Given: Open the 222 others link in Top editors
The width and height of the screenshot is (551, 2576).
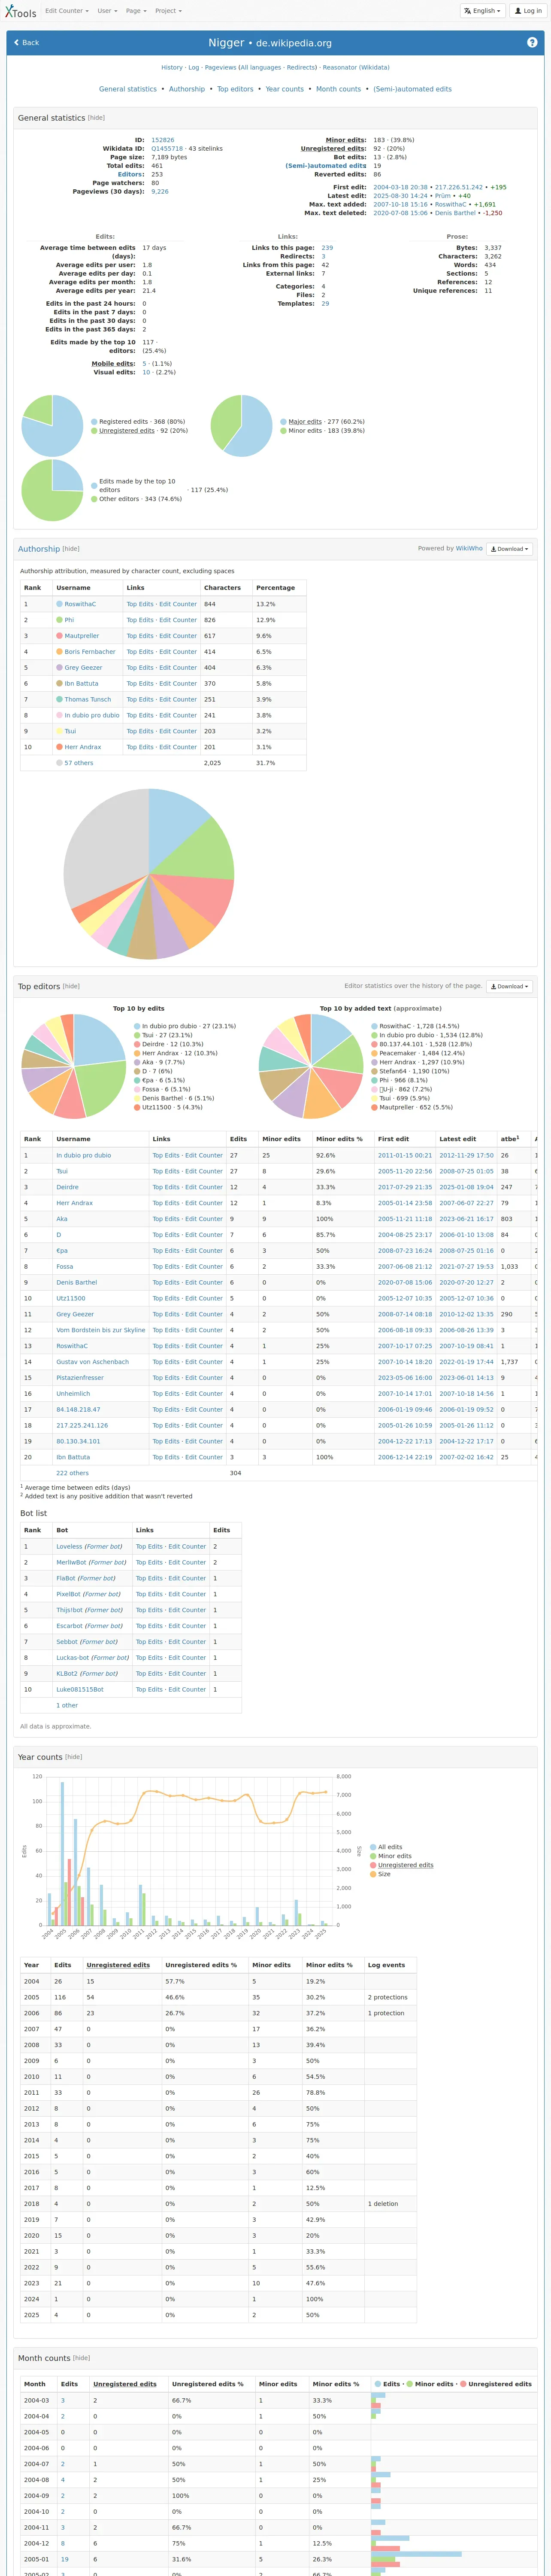Looking at the screenshot, I should [x=72, y=1473].
